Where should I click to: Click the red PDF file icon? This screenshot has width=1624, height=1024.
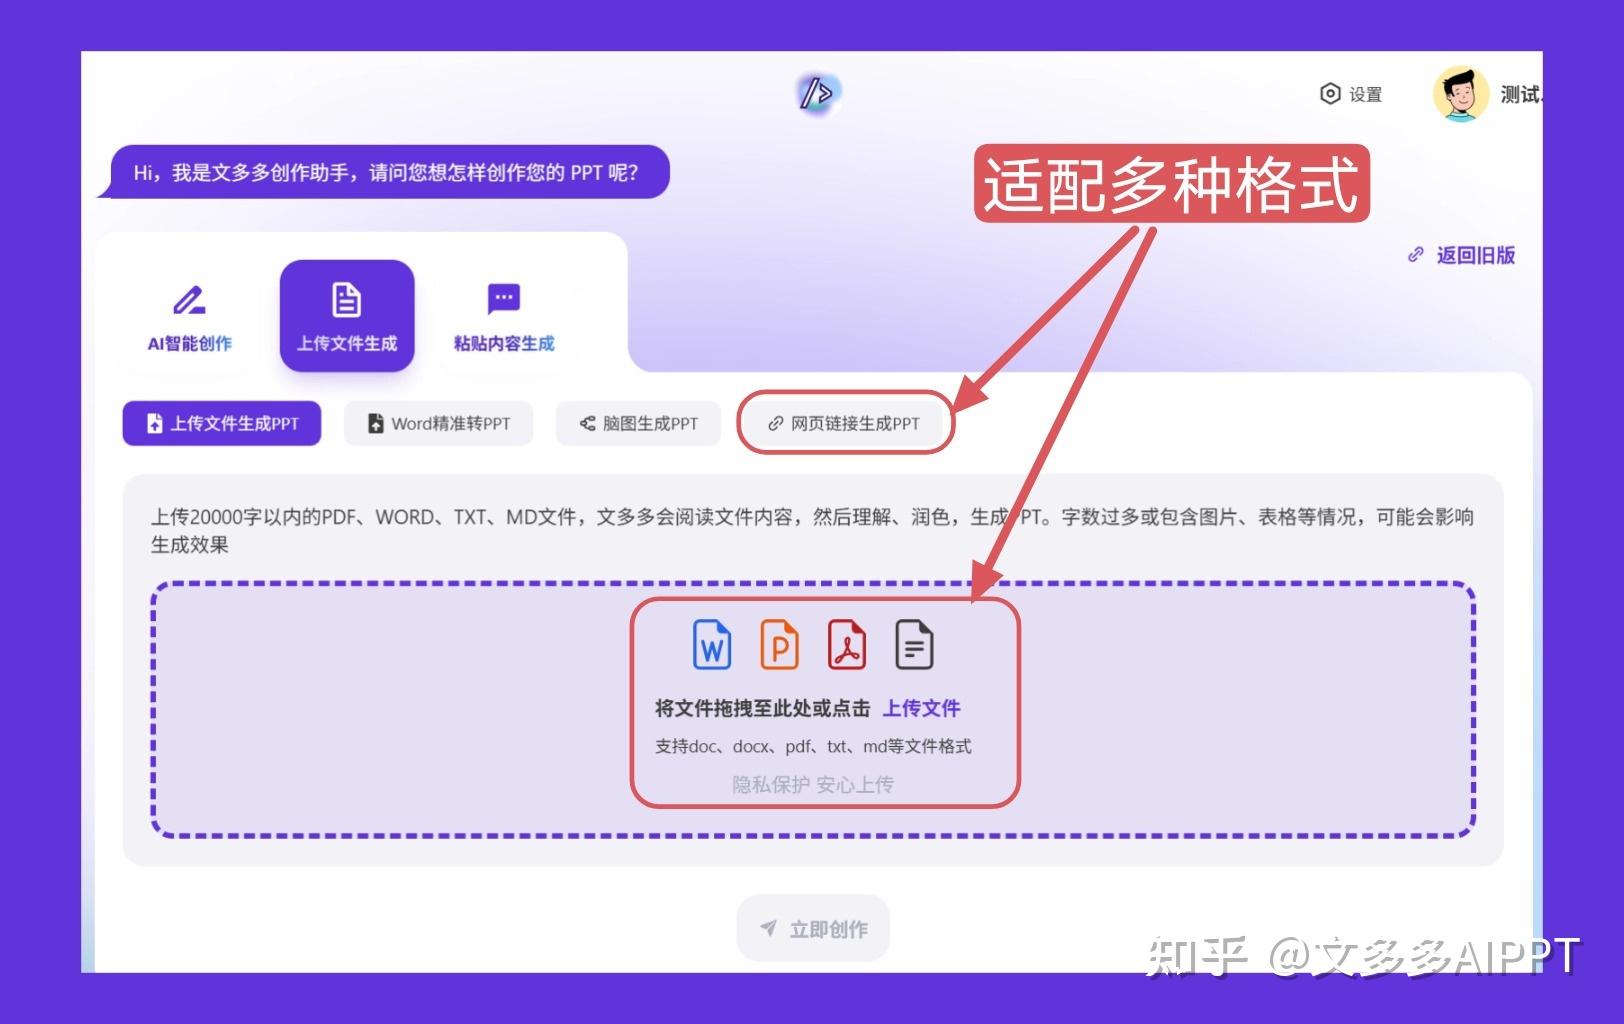coord(847,645)
